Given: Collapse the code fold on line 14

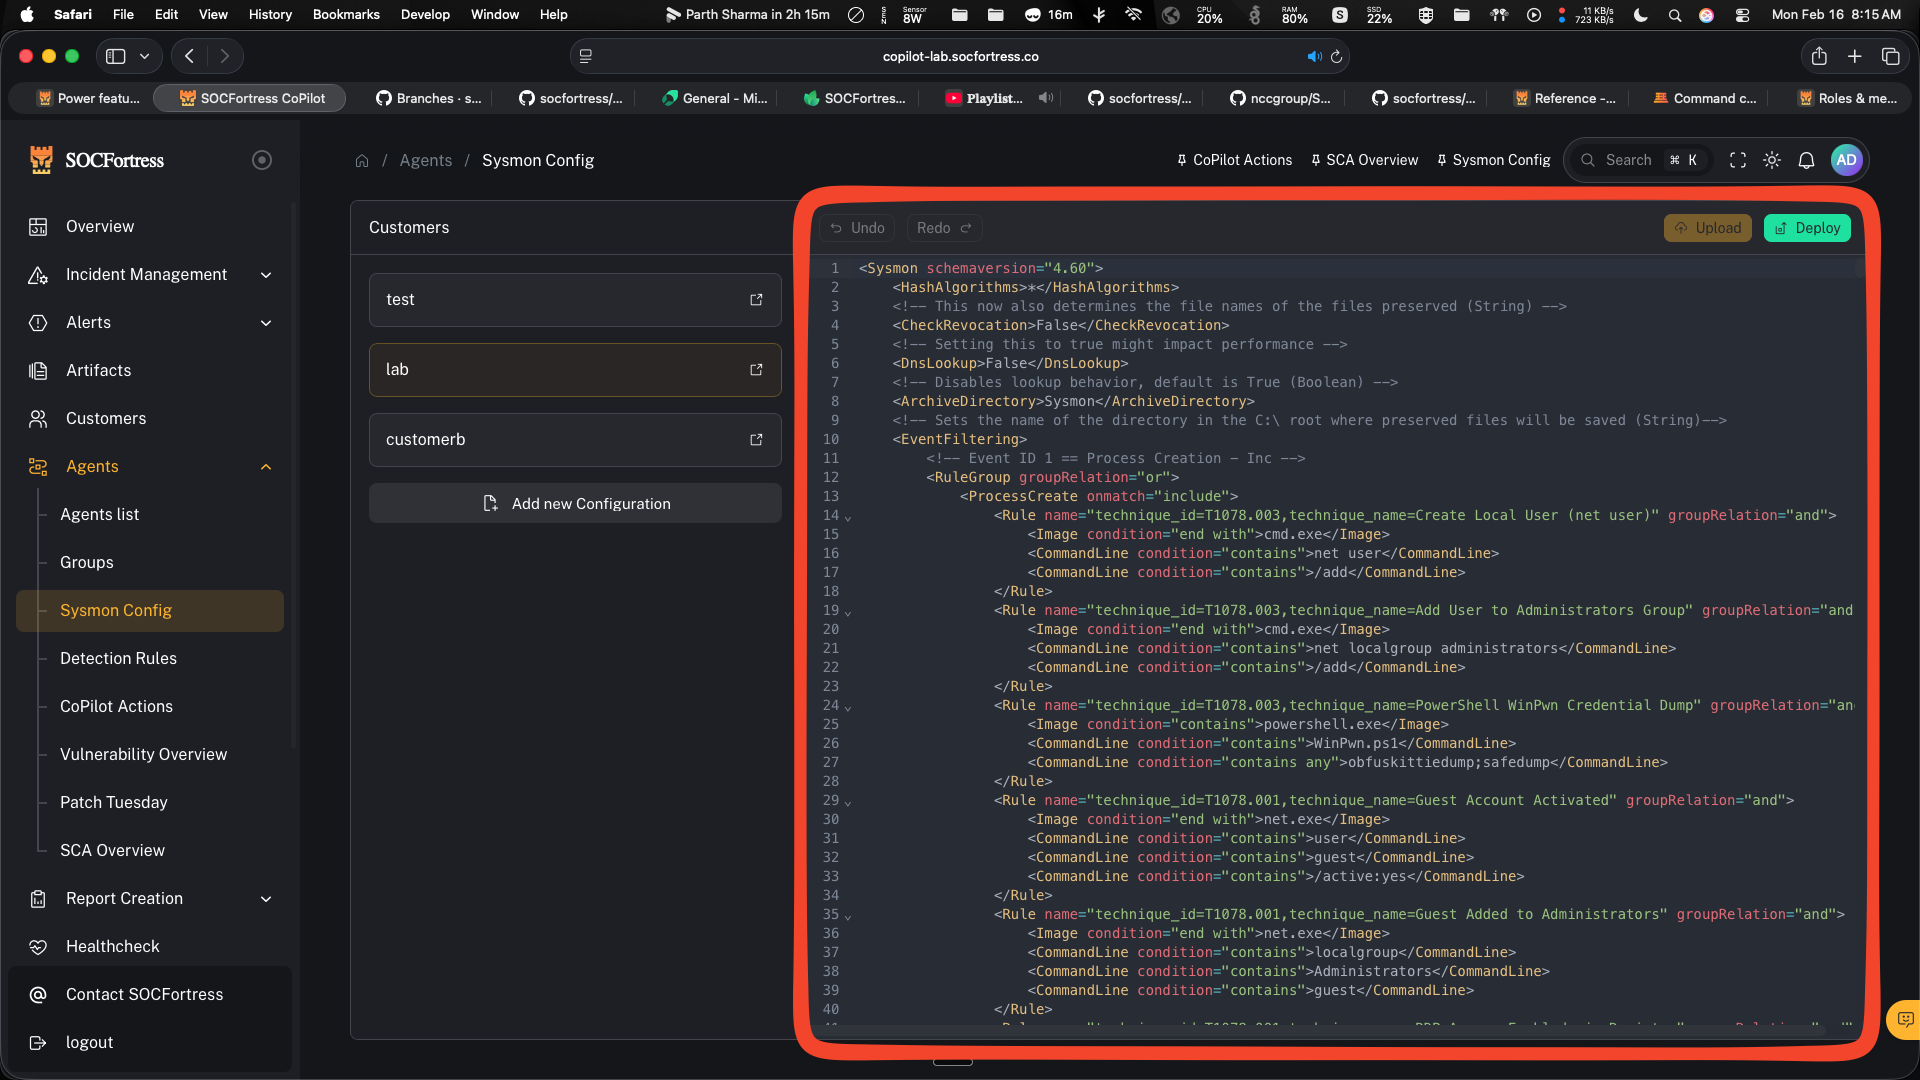Looking at the screenshot, I should 848,517.
